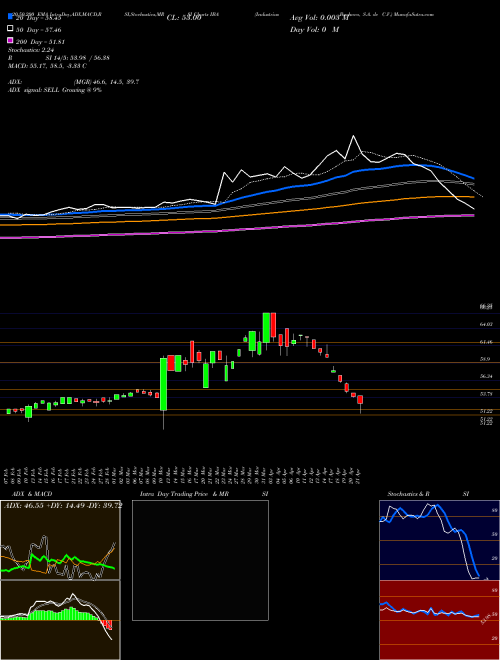Image resolution: width=500 pixels, height=660 pixels.
Task: Click the 'ADX signal: SELL Growing @ 9%' text
Action: [55, 90]
